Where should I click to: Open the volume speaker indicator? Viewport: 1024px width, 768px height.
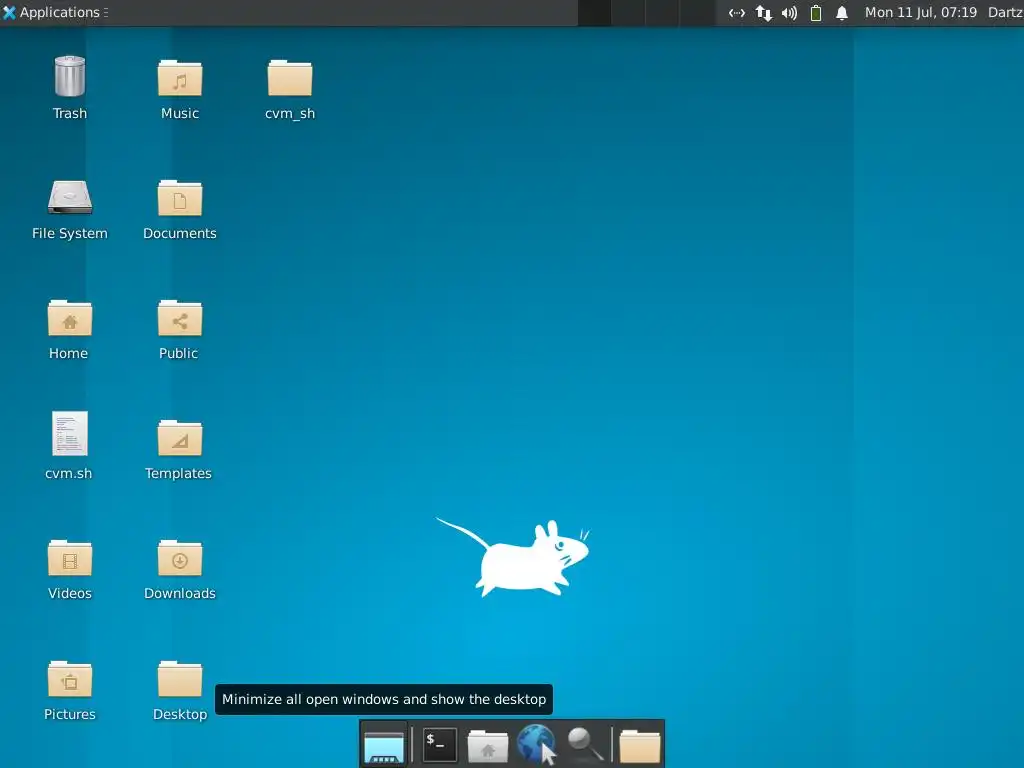(x=790, y=13)
